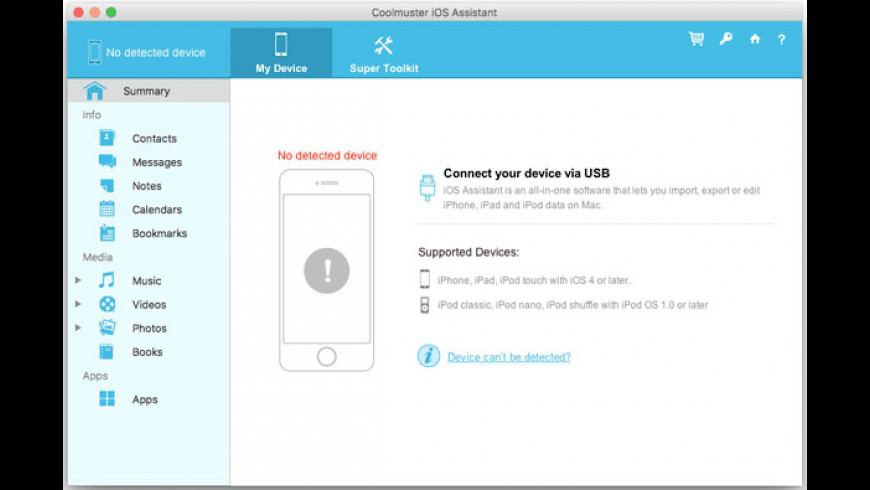Select the Apps item label in sidebar
Screen dimensions: 870x490
[x=145, y=400]
